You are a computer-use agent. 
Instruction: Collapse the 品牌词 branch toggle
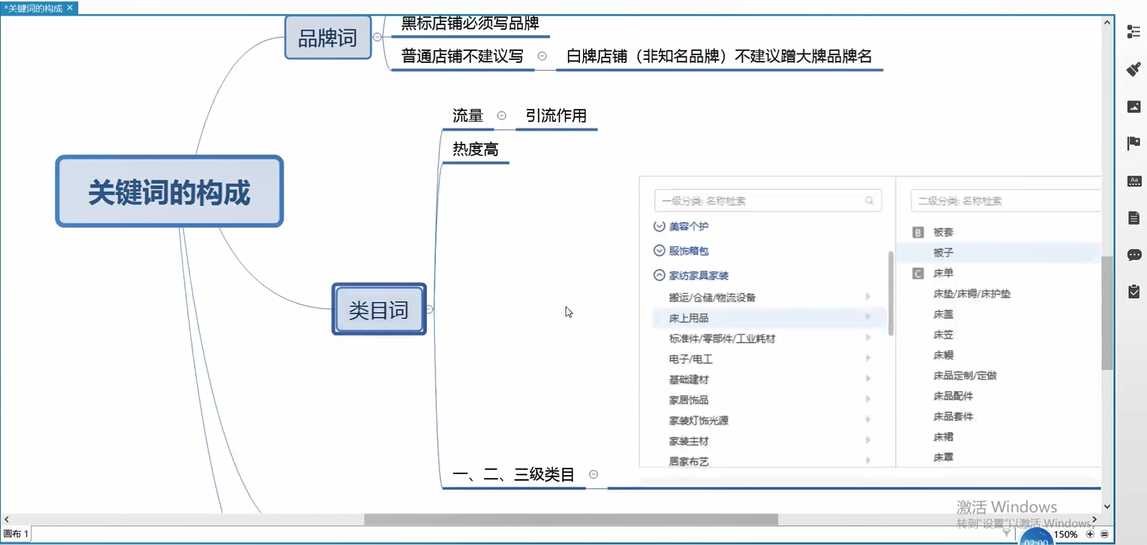point(377,38)
